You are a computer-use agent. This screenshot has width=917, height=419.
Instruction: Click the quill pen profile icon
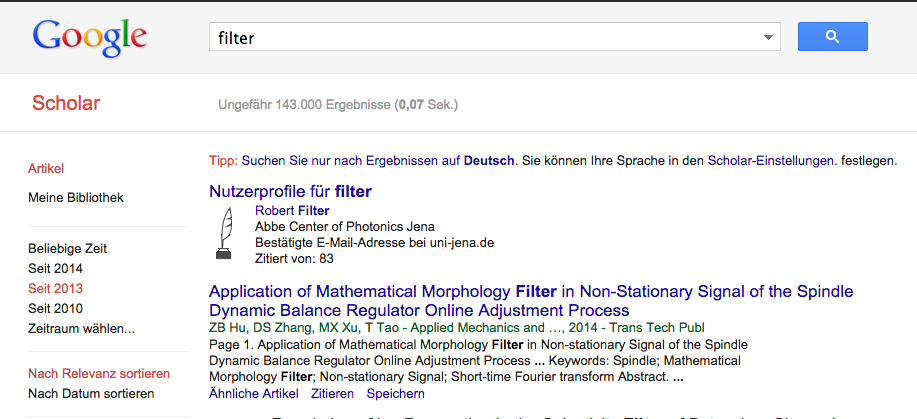pos(226,231)
